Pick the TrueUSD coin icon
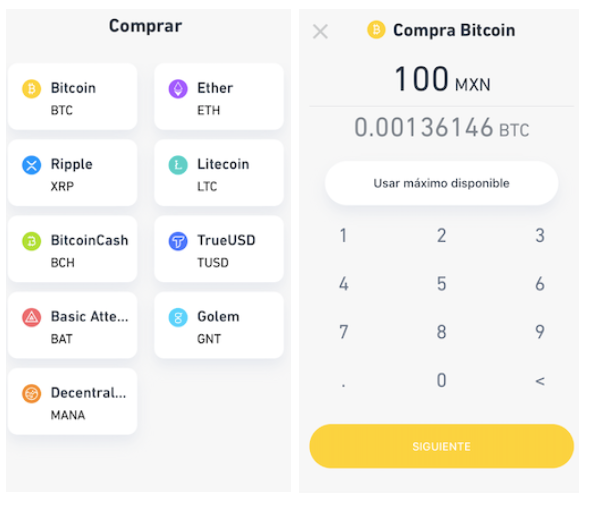 coord(178,241)
